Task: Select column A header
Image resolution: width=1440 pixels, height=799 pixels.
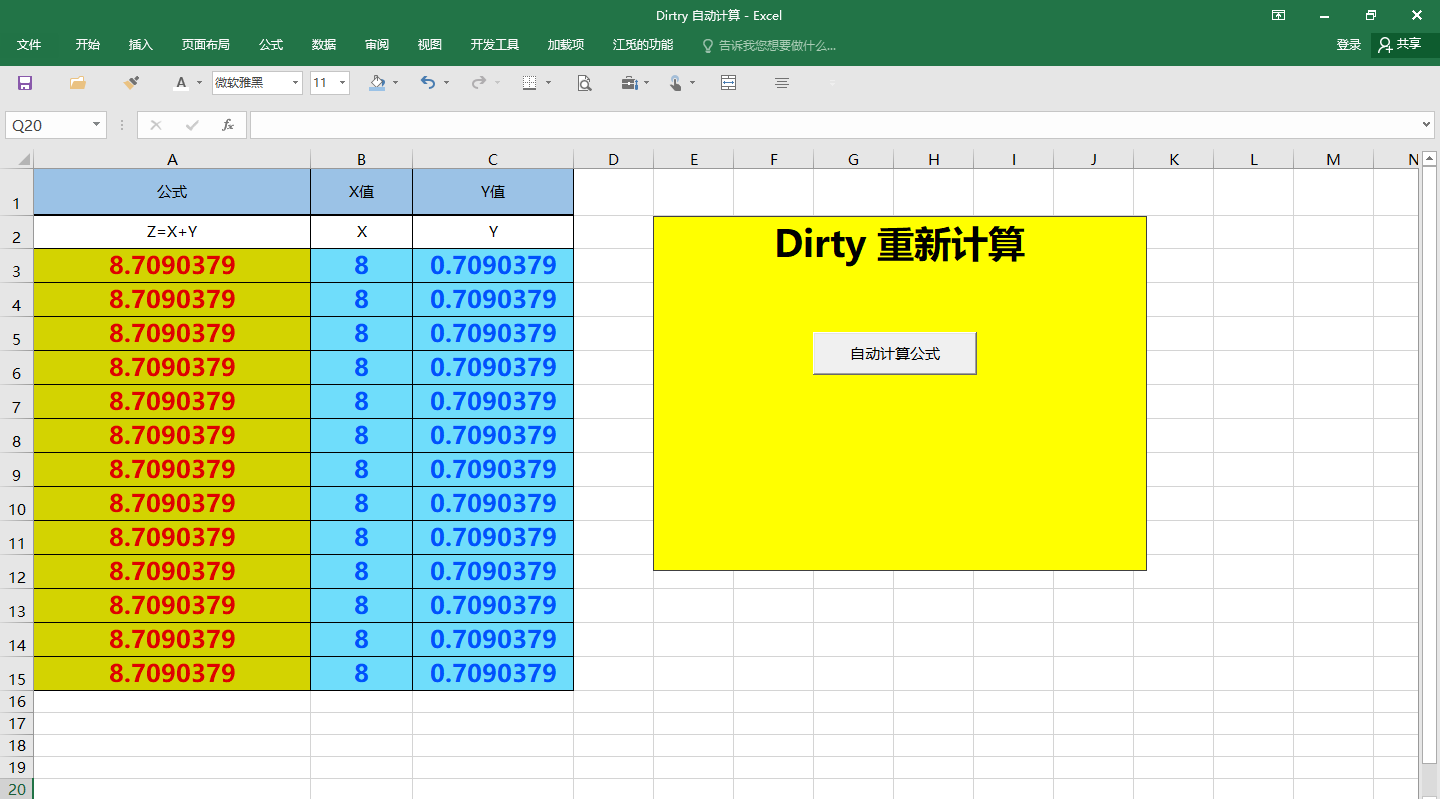Action: click(x=172, y=159)
